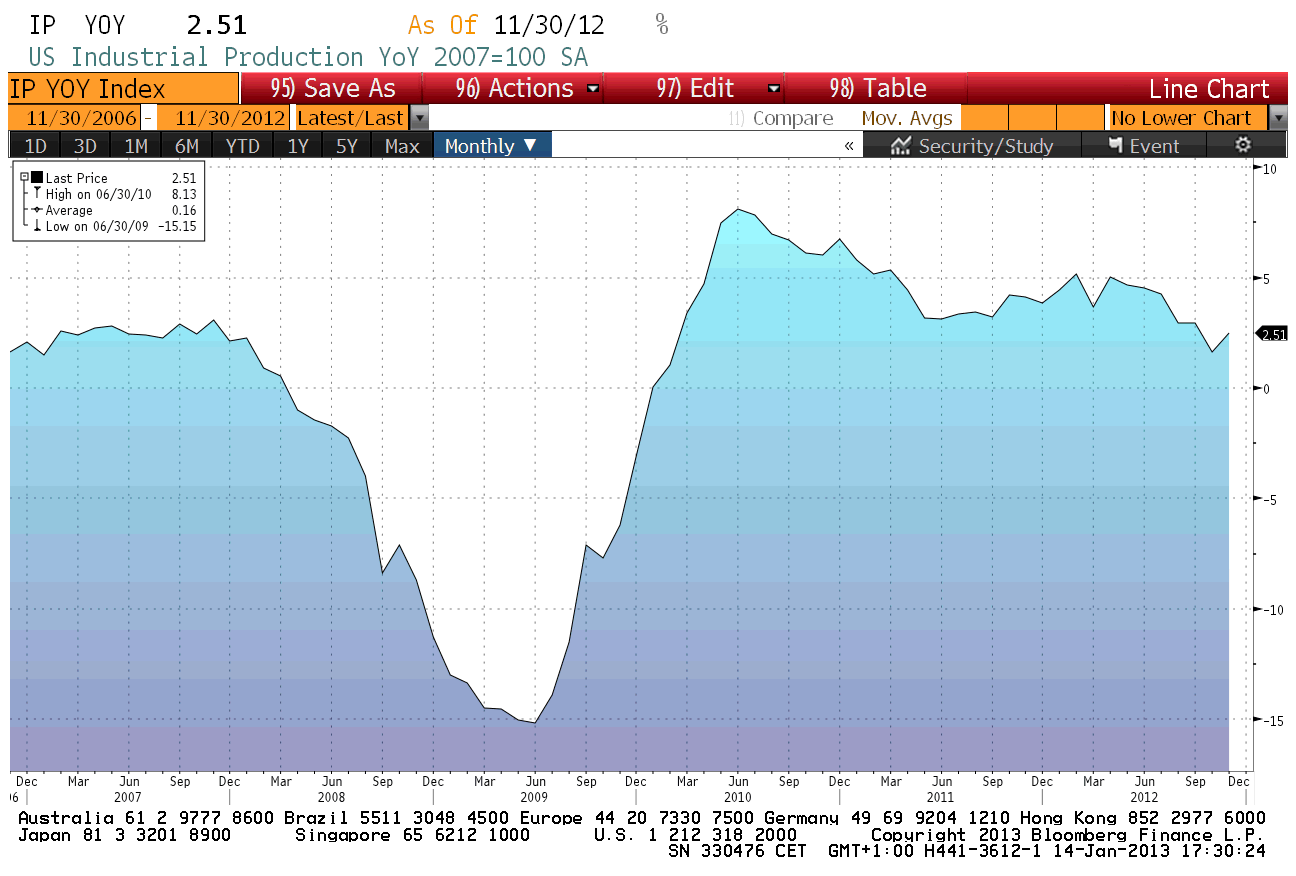Click the Last Price black square marker in legend
Viewport: 1296px width, 876px height.
coord(38,177)
